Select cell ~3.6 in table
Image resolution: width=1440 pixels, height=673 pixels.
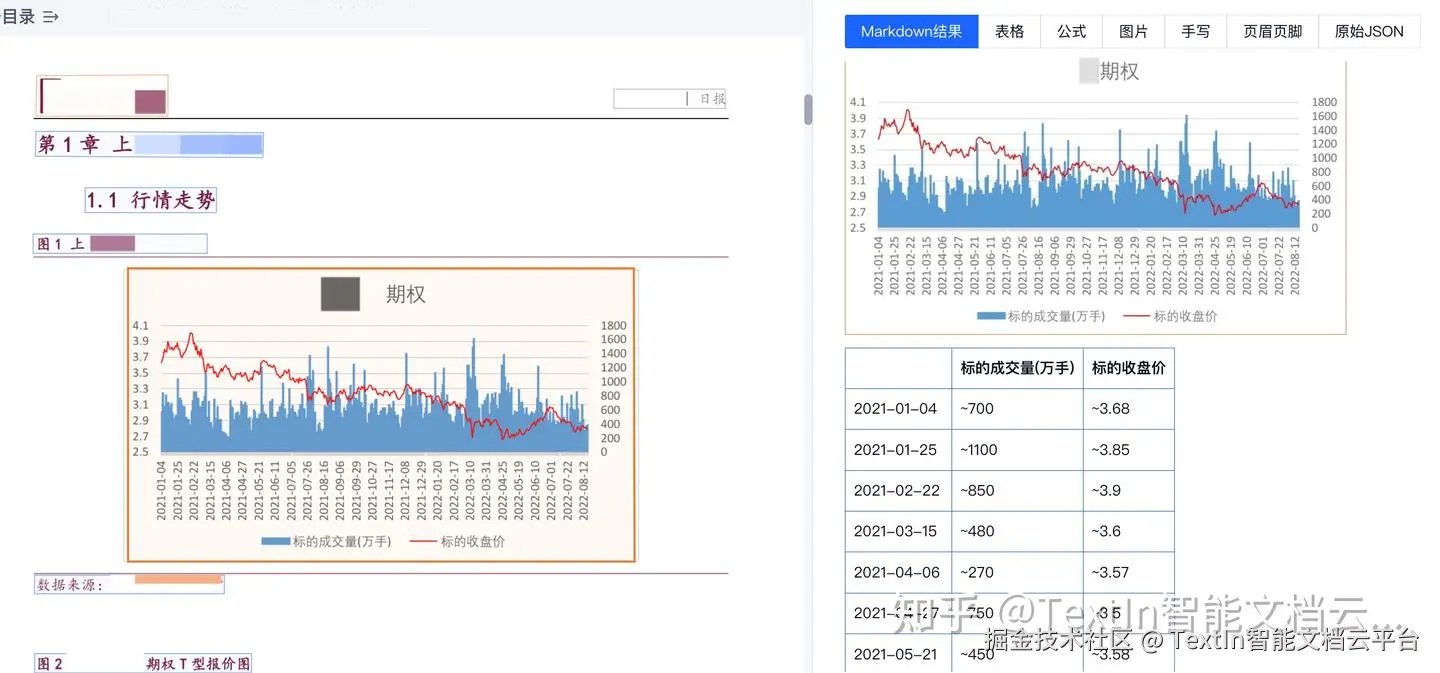(1128, 532)
